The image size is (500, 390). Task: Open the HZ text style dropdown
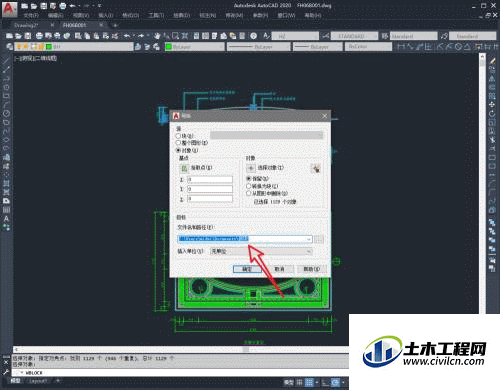pyautogui.click(x=295, y=36)
